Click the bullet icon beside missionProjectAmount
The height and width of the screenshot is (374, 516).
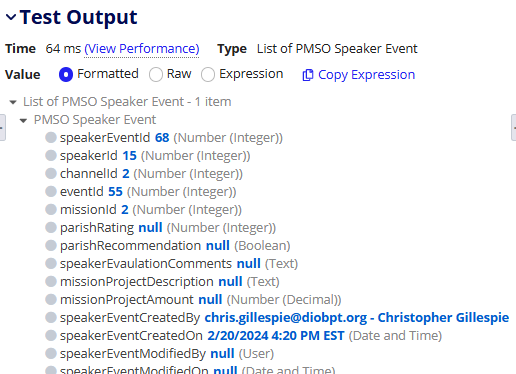pos(51,299)
